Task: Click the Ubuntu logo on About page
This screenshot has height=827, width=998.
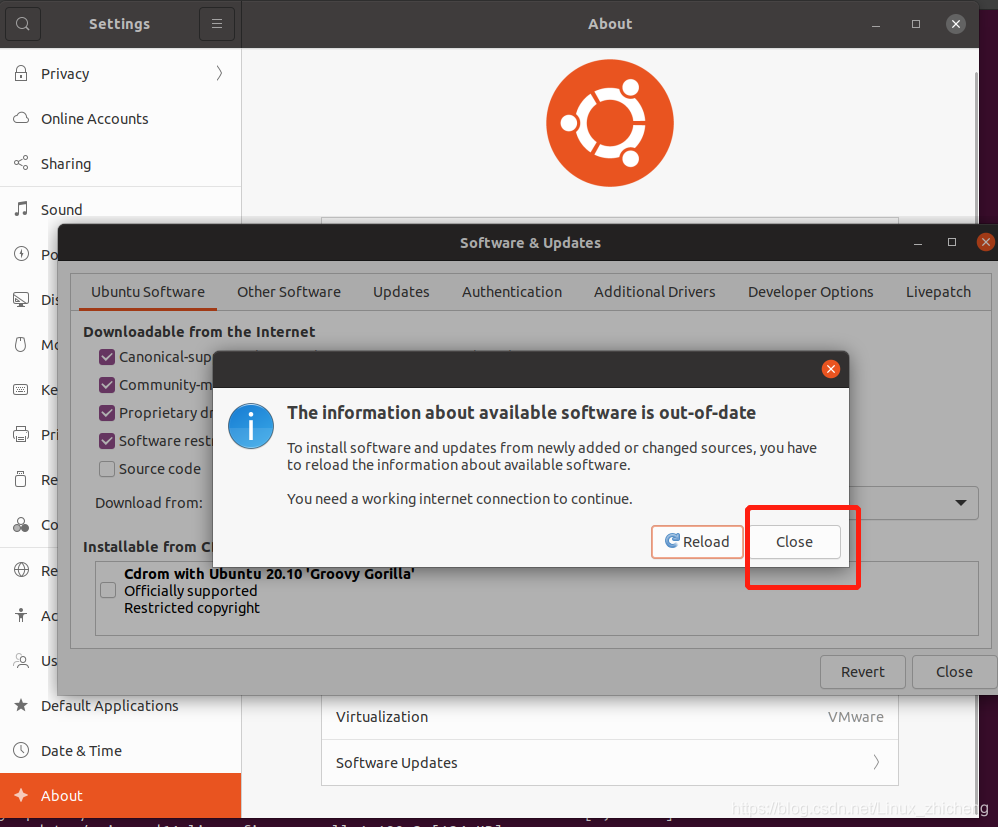Action: pyautogui.click(x=610, y=123)
